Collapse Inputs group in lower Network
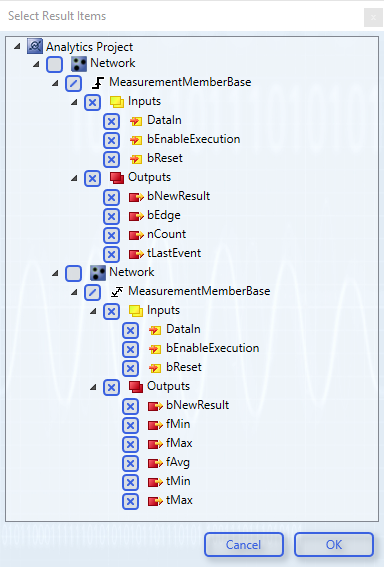The image size is (384, 567). [x=93, y=311]
